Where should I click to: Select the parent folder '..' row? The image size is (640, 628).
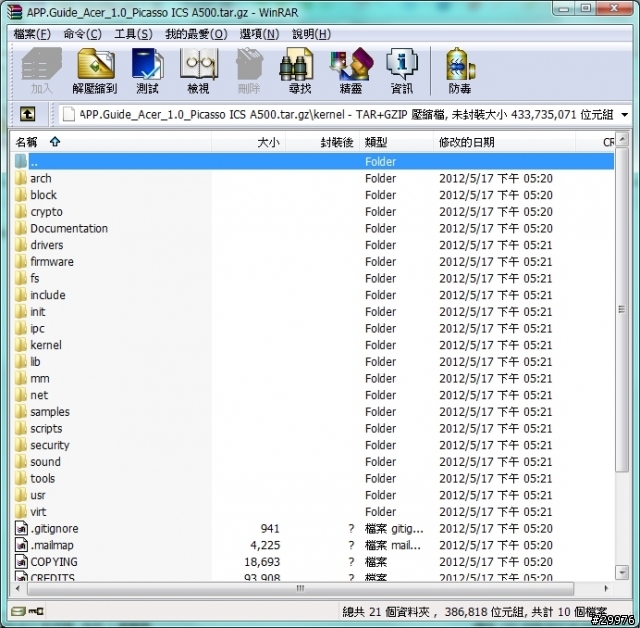pyautogui.click(x=314, y=162)
